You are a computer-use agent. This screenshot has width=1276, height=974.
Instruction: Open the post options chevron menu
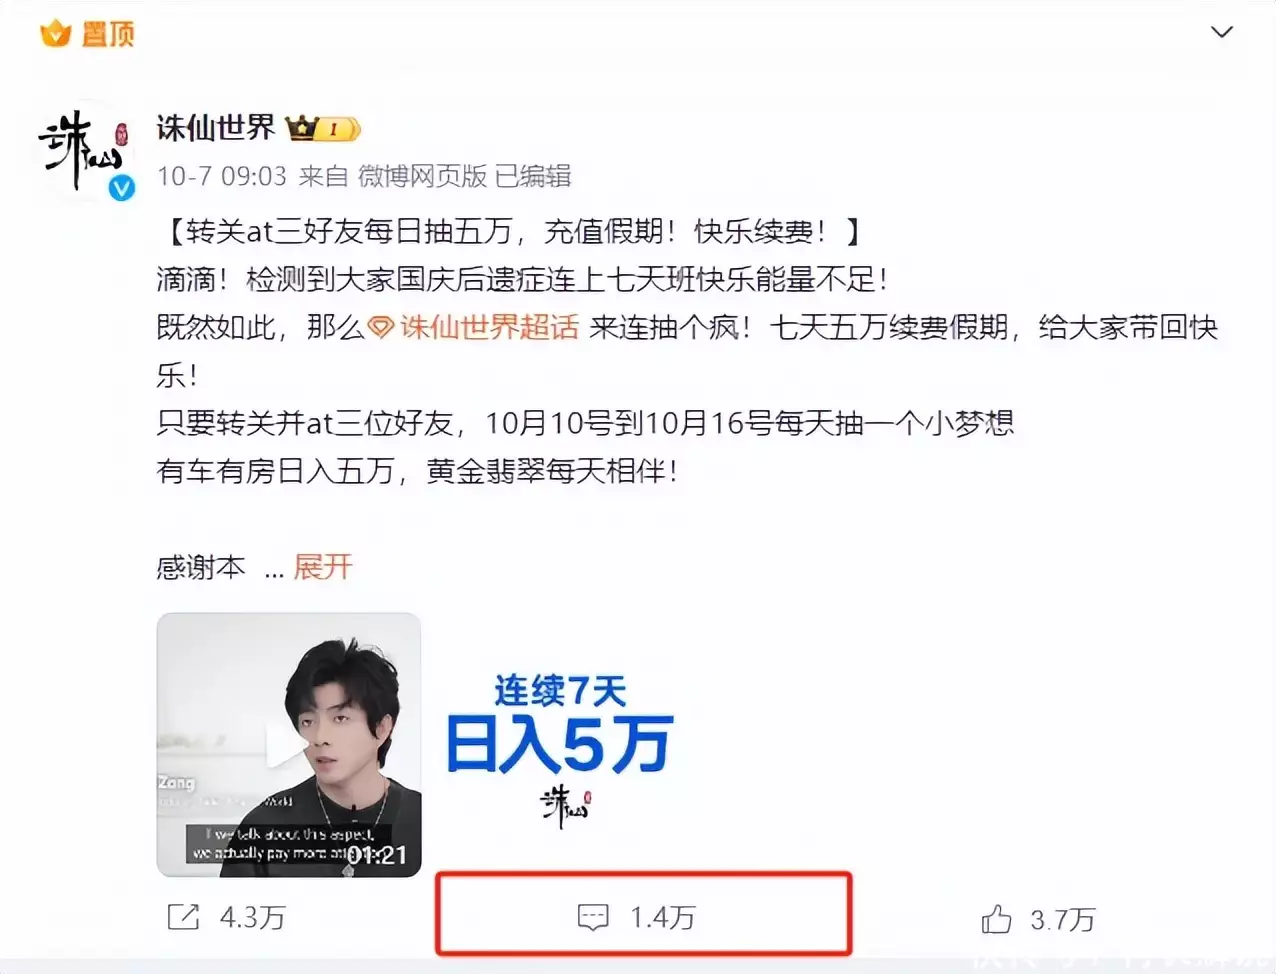pos(1221,32)
